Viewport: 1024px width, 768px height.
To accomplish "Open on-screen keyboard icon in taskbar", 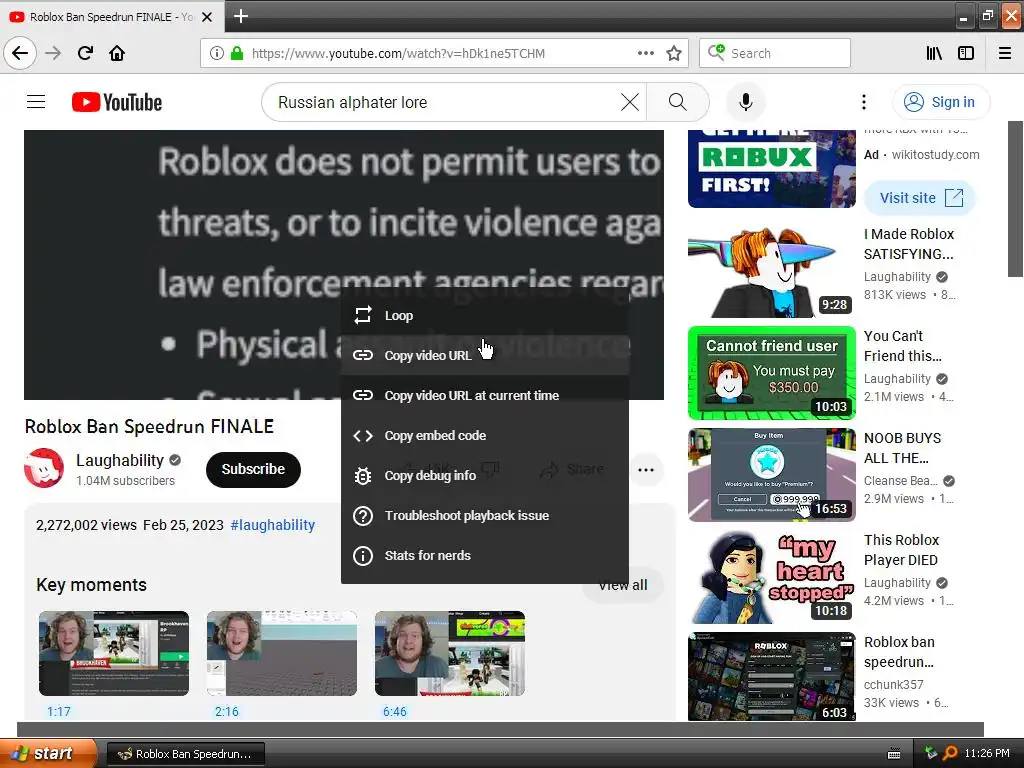I will coord(894,754).
